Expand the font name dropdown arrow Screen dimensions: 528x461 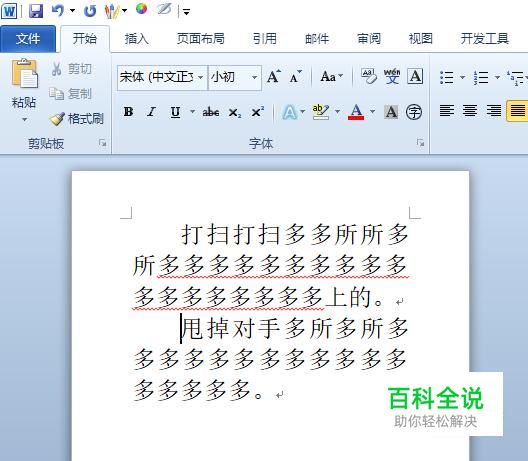click(200, 77)
